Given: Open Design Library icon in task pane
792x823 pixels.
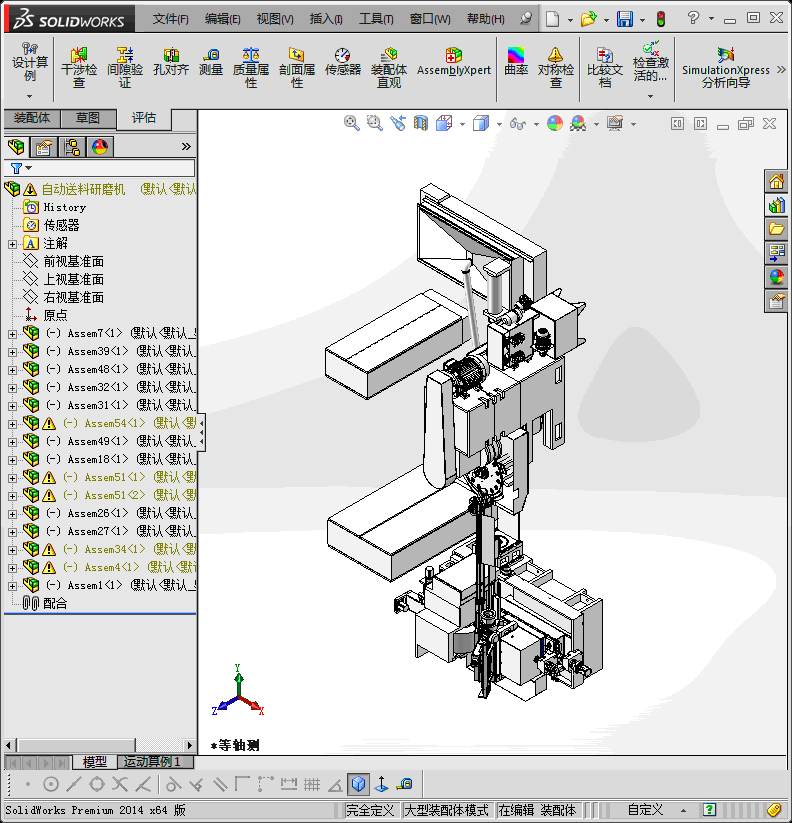Looking at the screenshot, I should coord(776,206).
